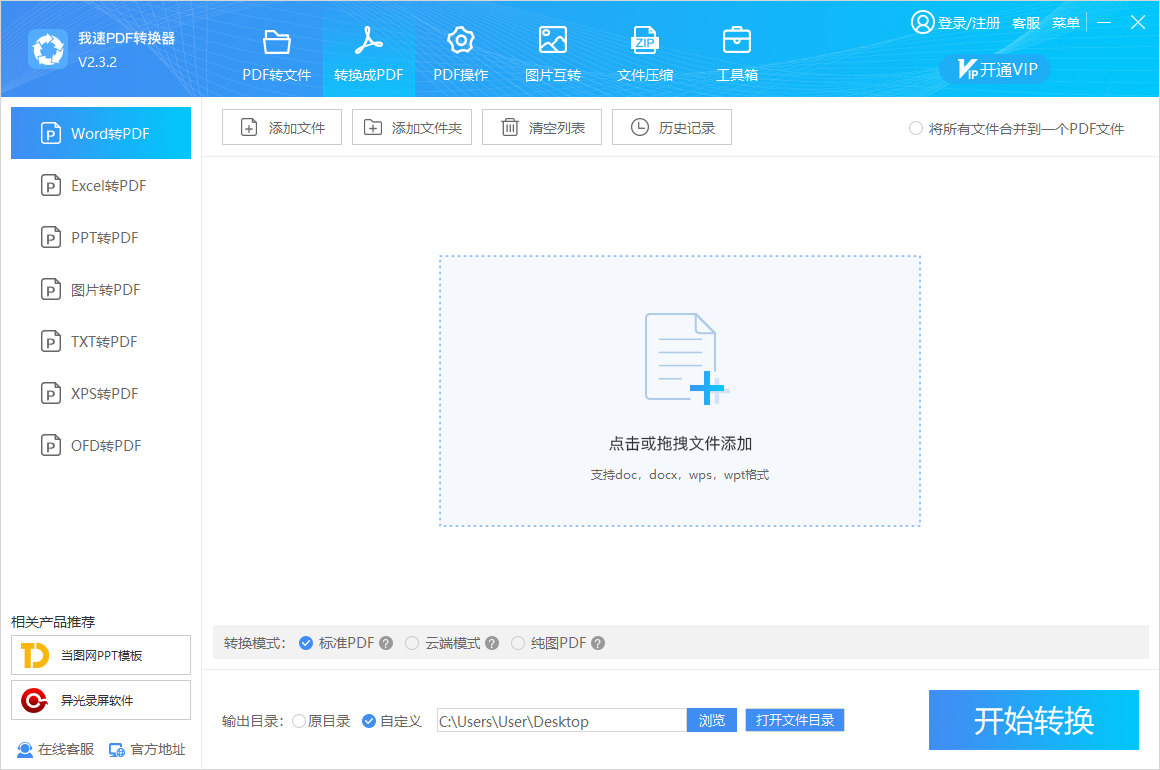
Task: Click the file drop area to add files
Action: click(679, 390)
